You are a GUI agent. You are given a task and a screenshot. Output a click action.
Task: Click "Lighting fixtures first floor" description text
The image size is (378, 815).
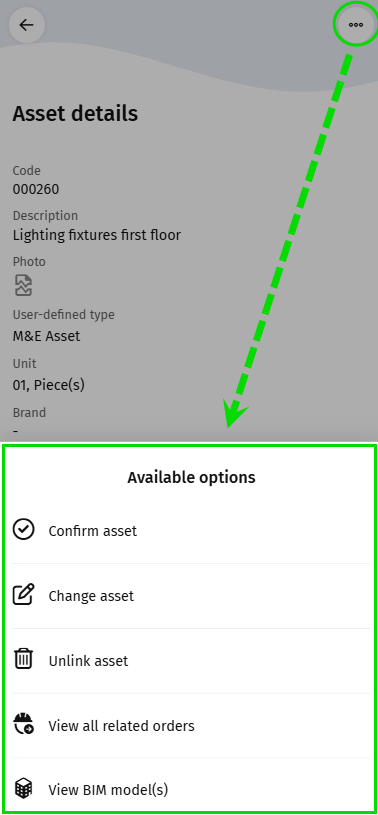[97, 235]
